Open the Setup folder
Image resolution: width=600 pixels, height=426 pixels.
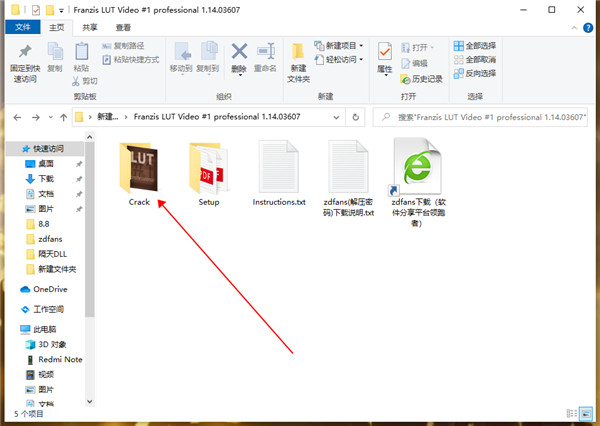click(x=209, y=174)
